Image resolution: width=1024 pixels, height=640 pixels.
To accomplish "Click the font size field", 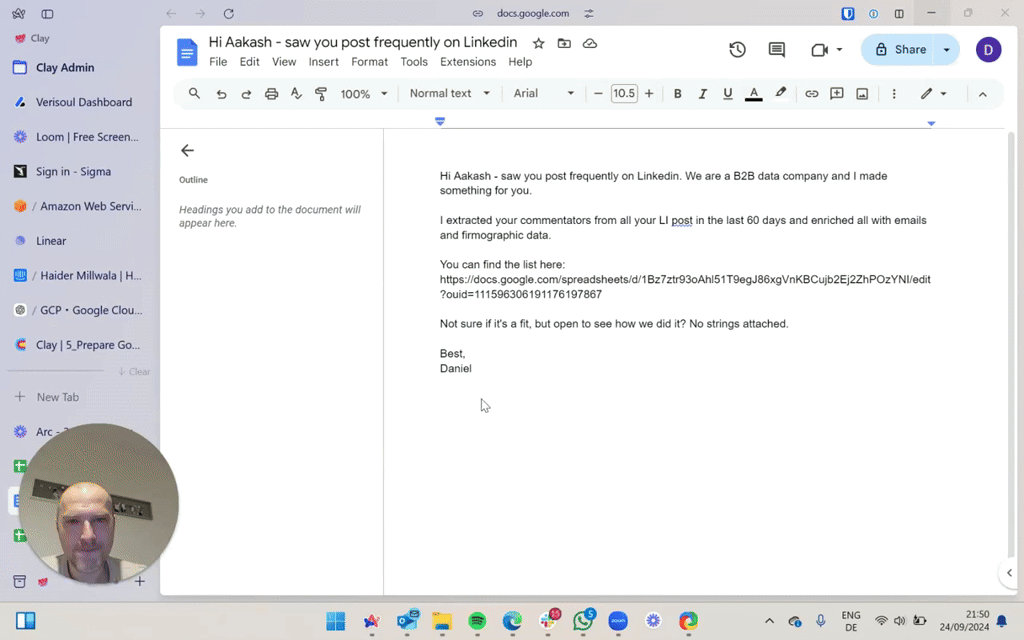I will (624, 94).
